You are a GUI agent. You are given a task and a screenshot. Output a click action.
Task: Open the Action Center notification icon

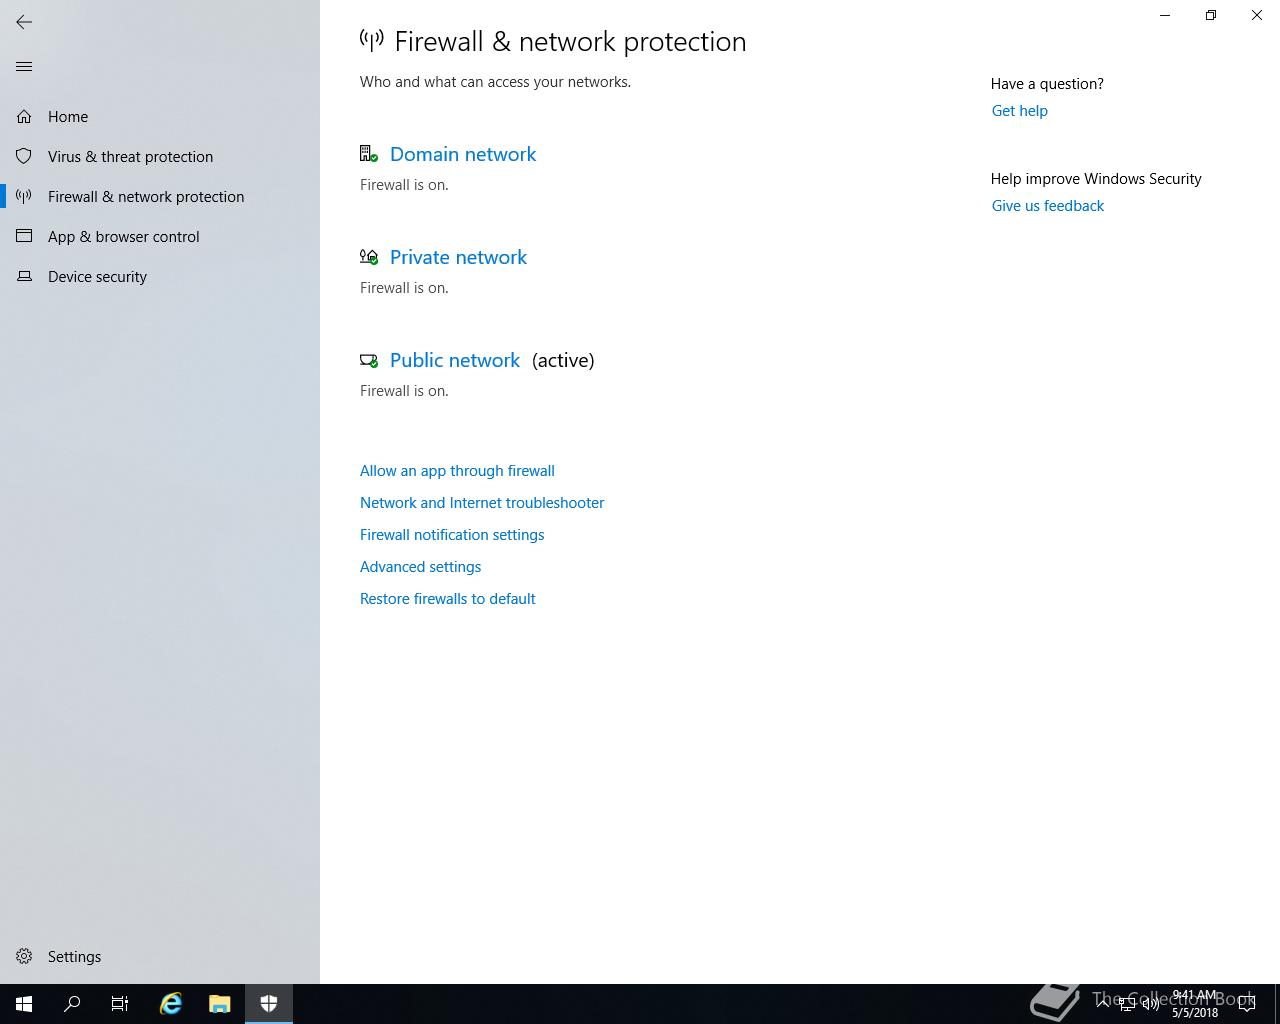pyautogui.click(x=1248, y=1004)
